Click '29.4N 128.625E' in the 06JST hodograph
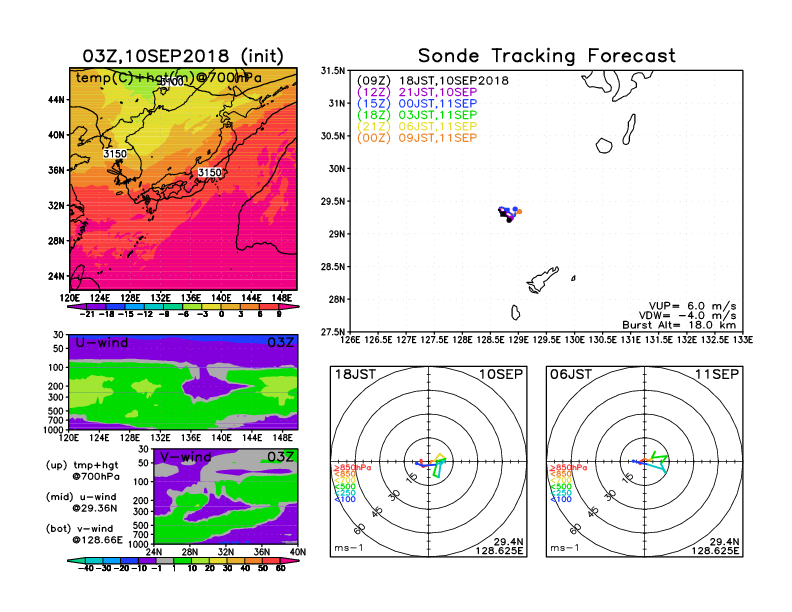The image size is (792, 612). pyautogui.click(x=715, y=546)
